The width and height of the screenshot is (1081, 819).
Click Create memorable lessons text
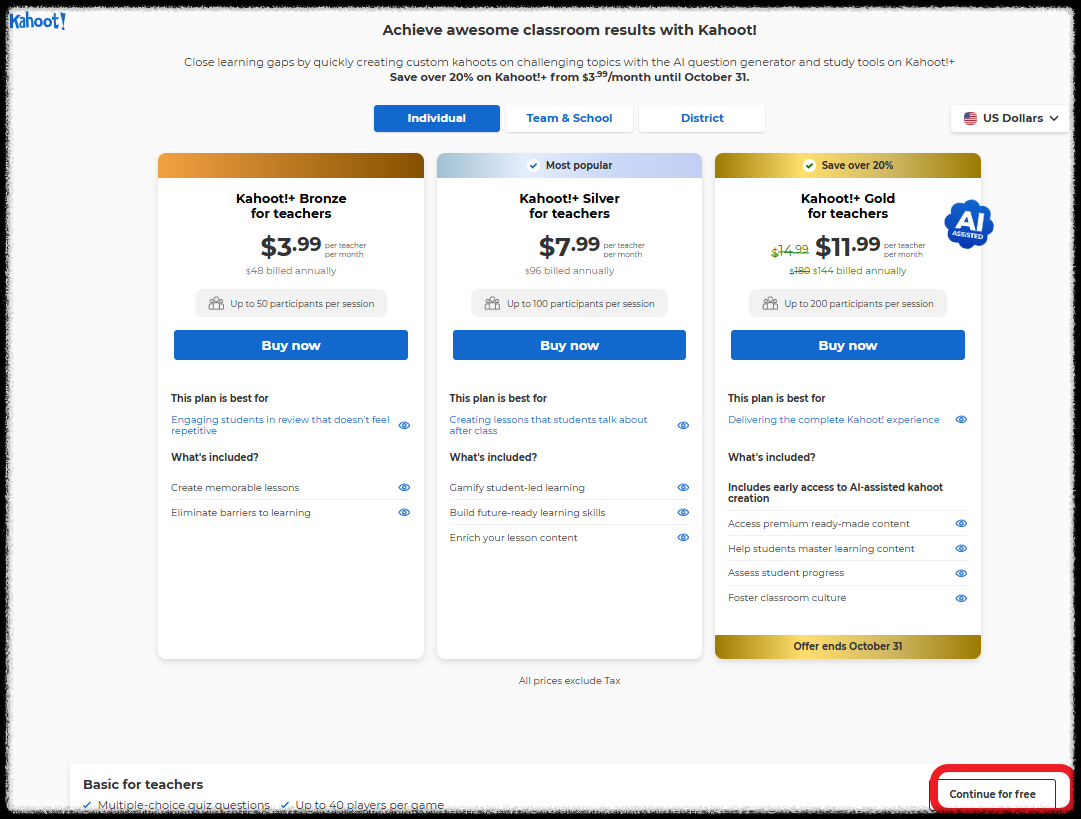click(x=235, y=487)
